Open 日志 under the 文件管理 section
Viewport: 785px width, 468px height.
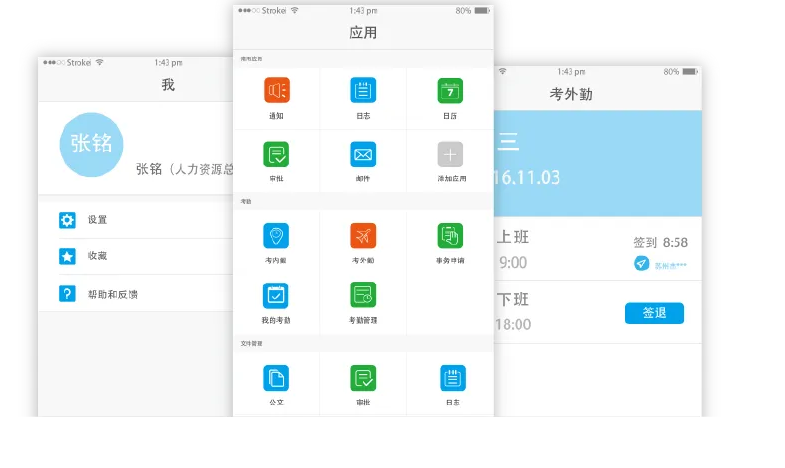click(452, 378)
